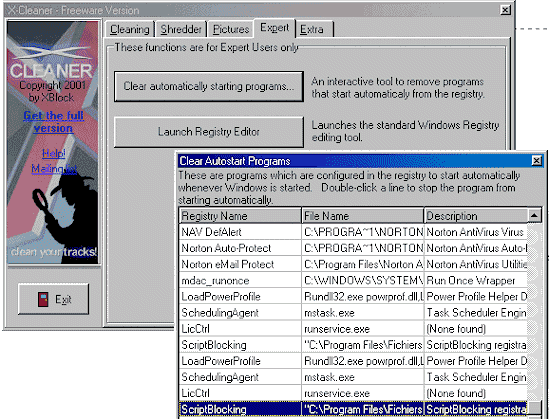This screenshot has width=550, height=420.
Task: Open the Mailing list link
Action: (x=54, y=169)
